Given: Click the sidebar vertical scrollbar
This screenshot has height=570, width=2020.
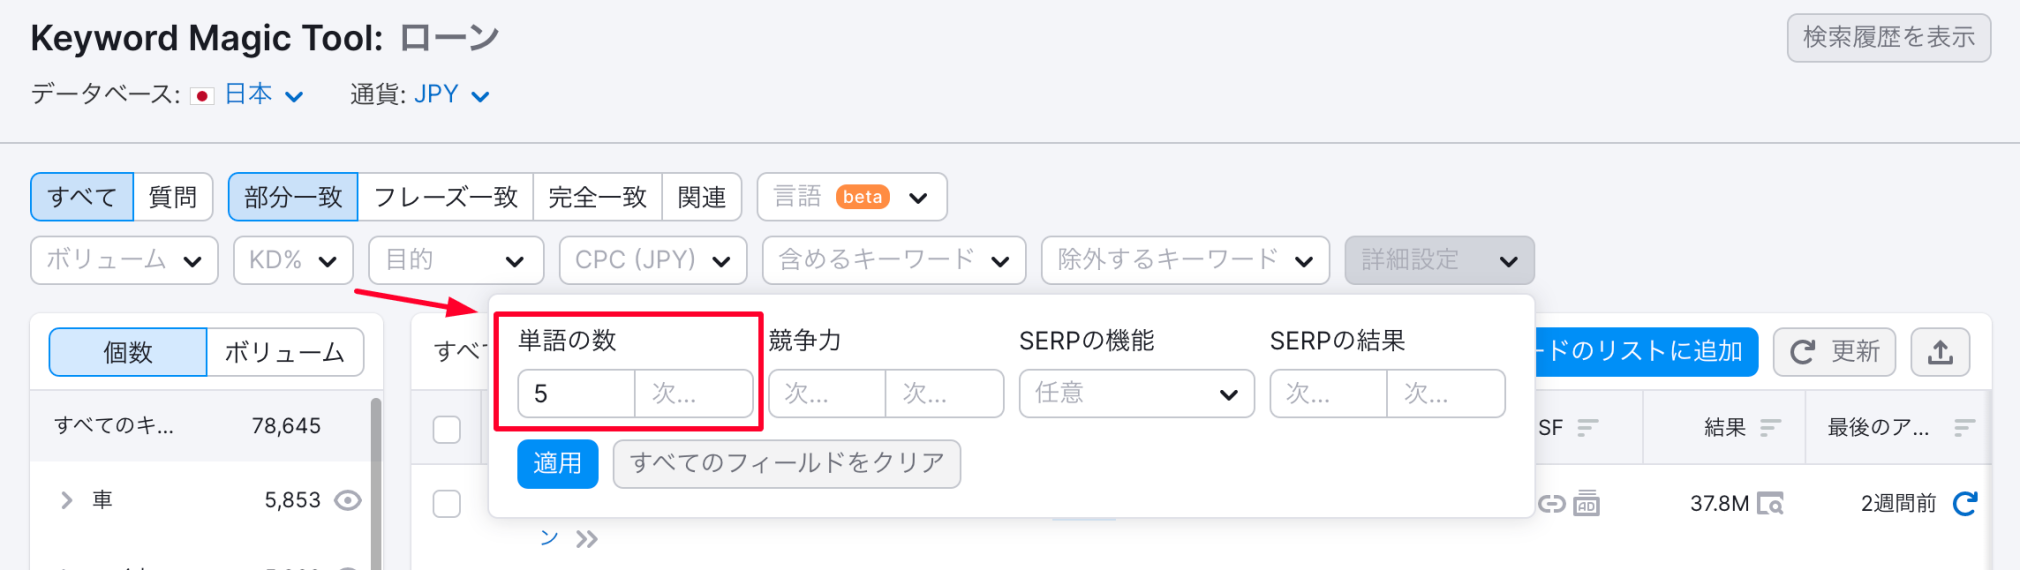Looking at the screenshot, I should [376, 482].
